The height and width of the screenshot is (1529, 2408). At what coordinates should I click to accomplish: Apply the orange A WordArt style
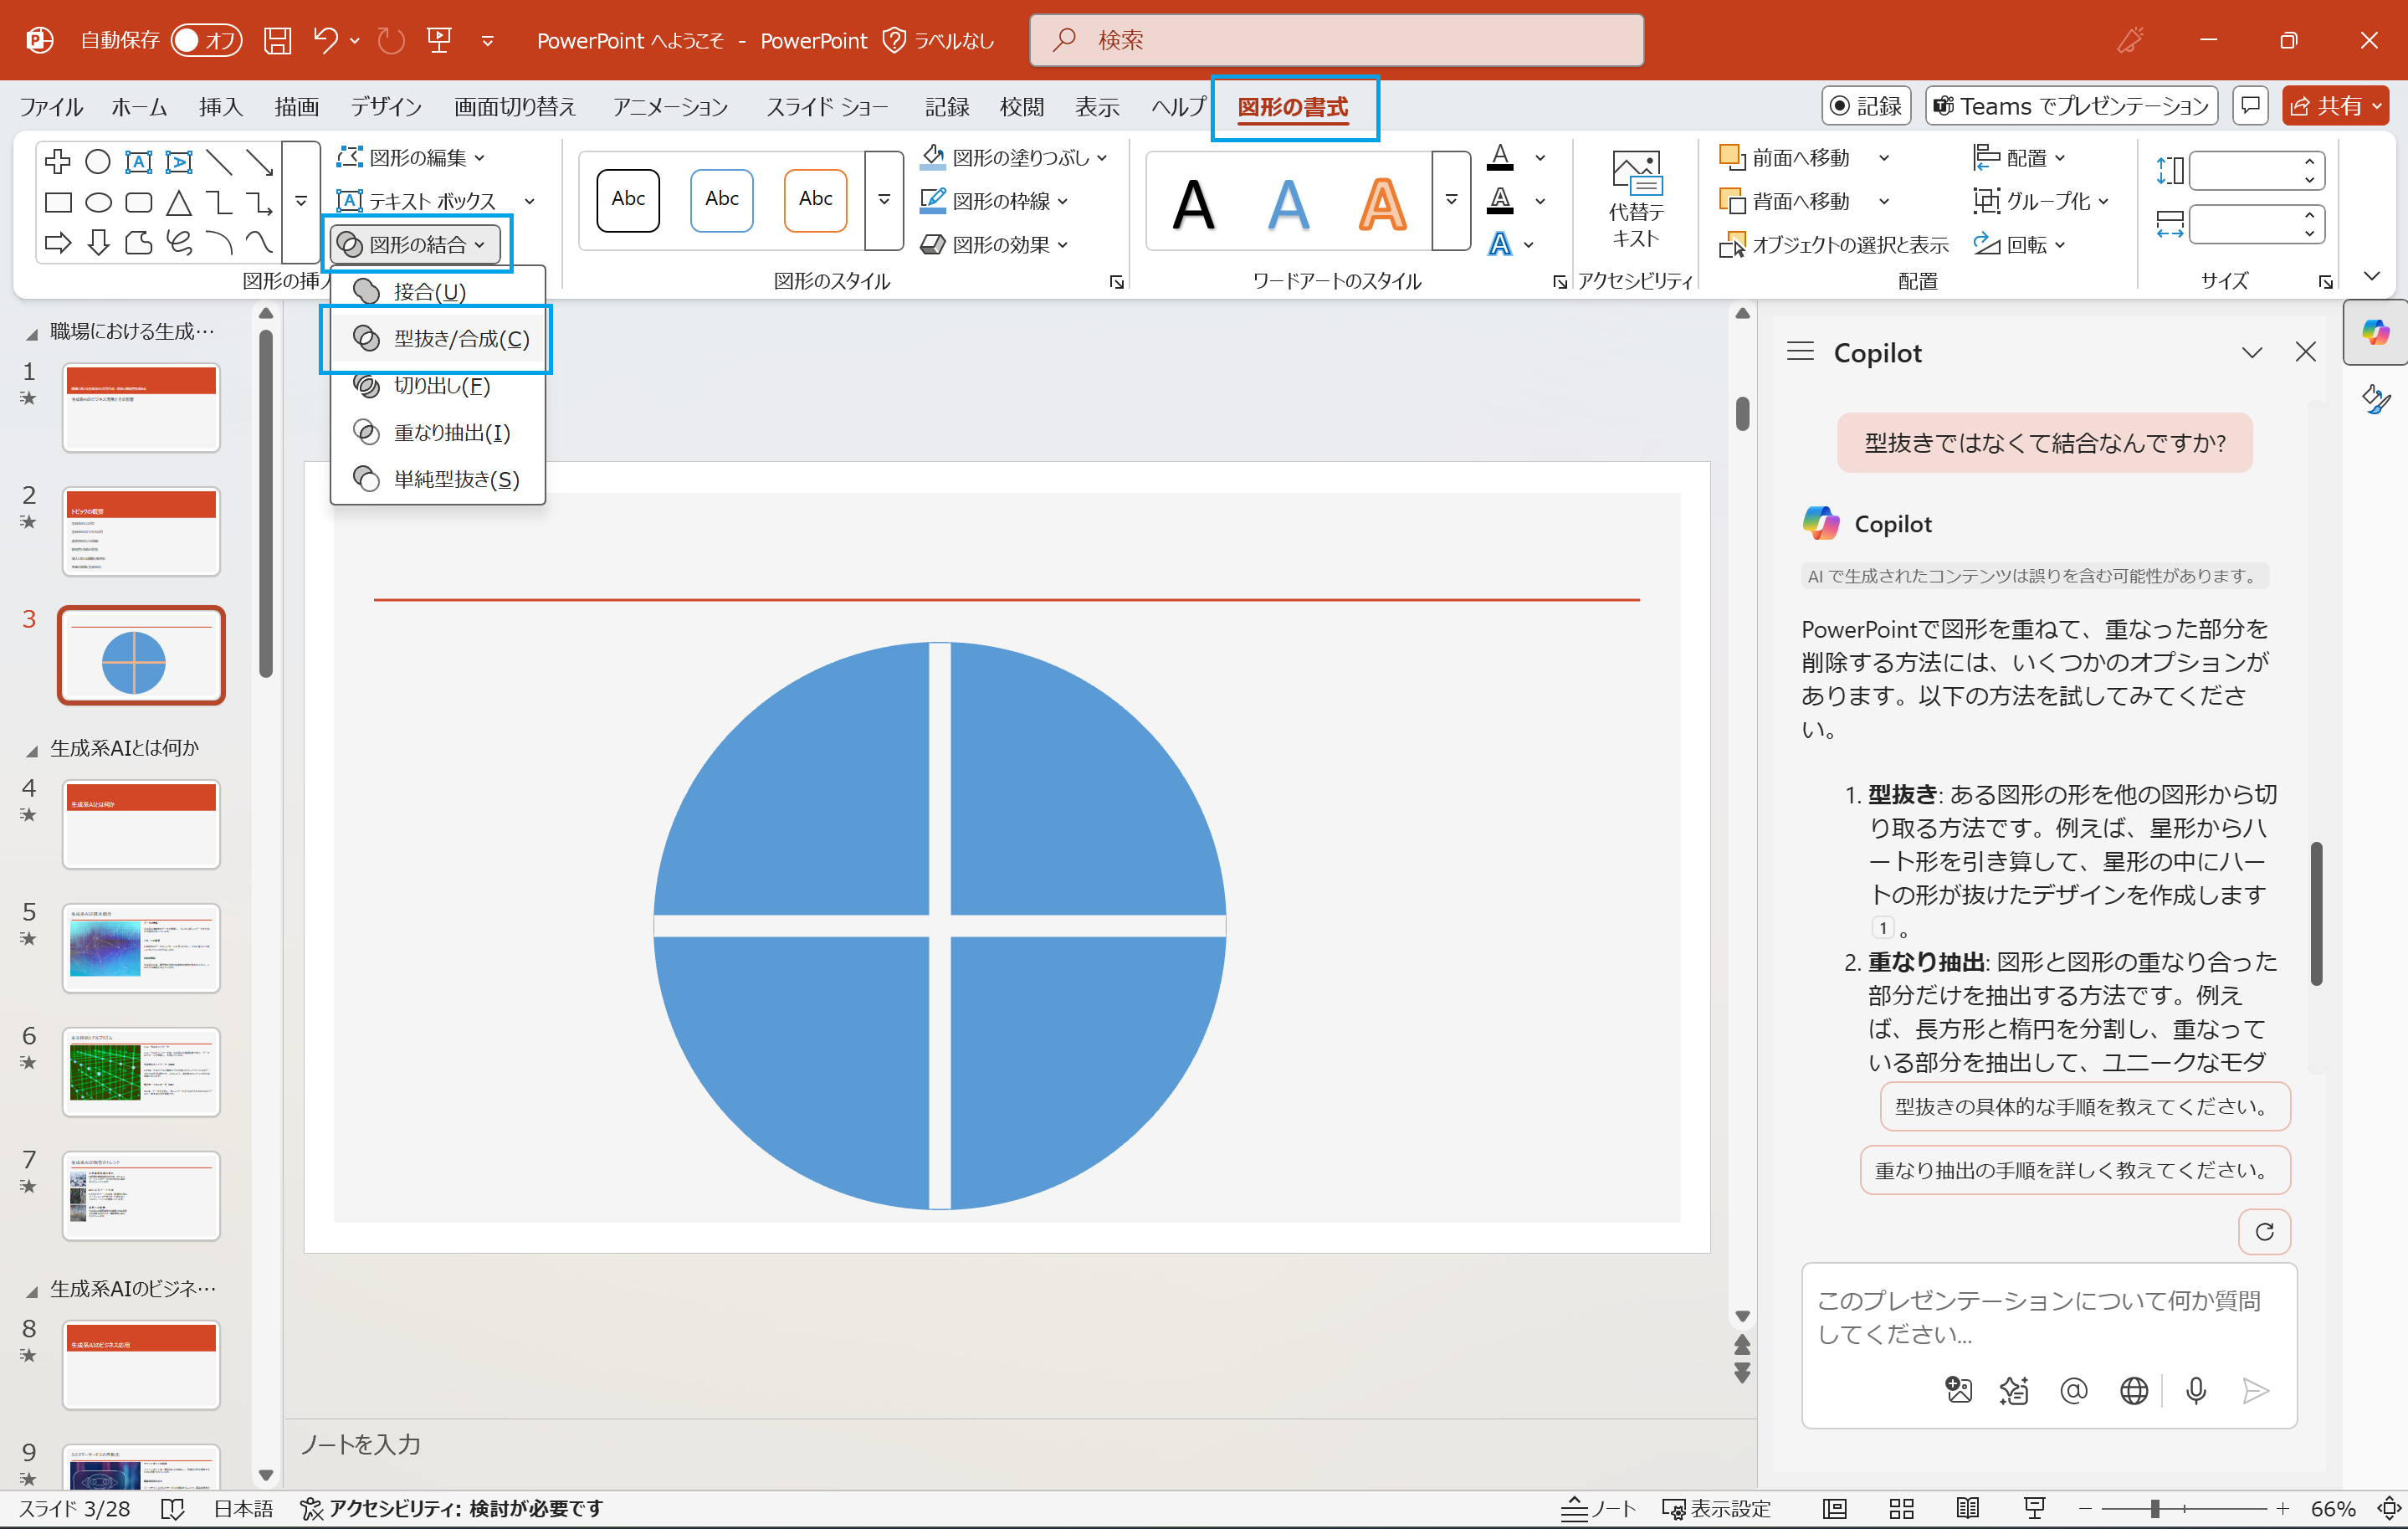[x=1382, y=204]
